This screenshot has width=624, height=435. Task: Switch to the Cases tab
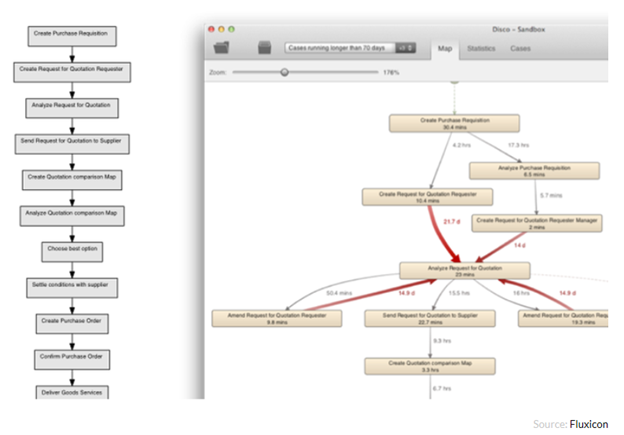[520, 49]
